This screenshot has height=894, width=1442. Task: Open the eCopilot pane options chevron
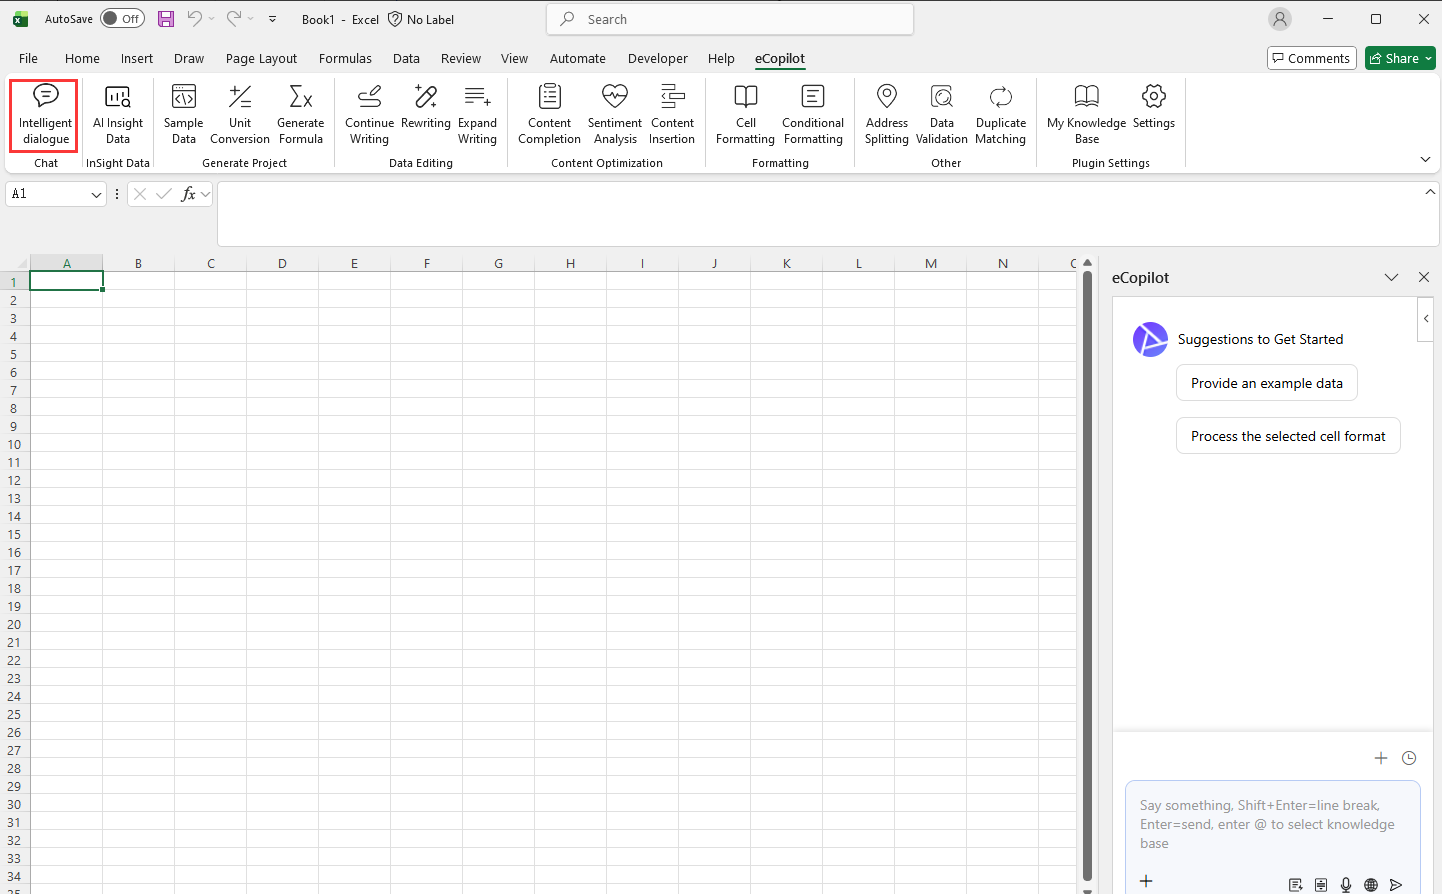[1391, 277]
